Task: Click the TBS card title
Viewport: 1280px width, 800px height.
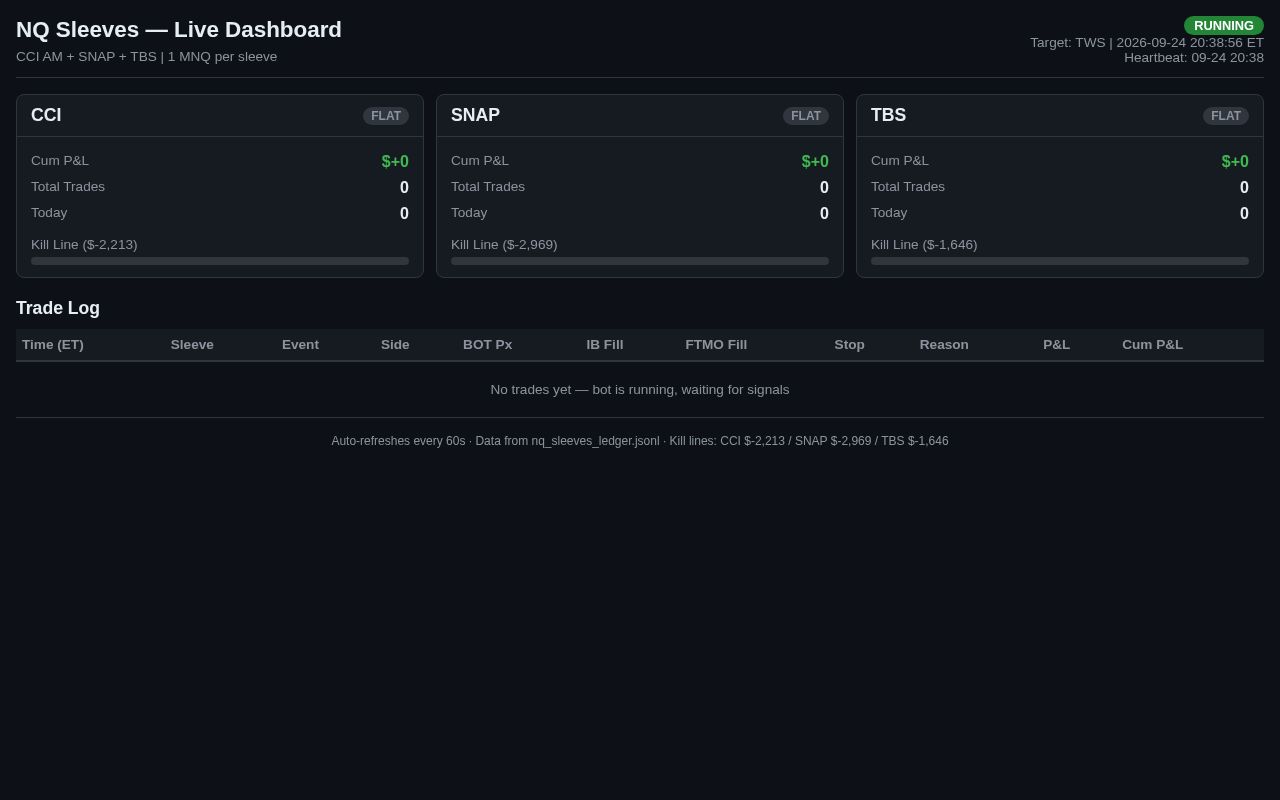Action: (x=888, y=115)
